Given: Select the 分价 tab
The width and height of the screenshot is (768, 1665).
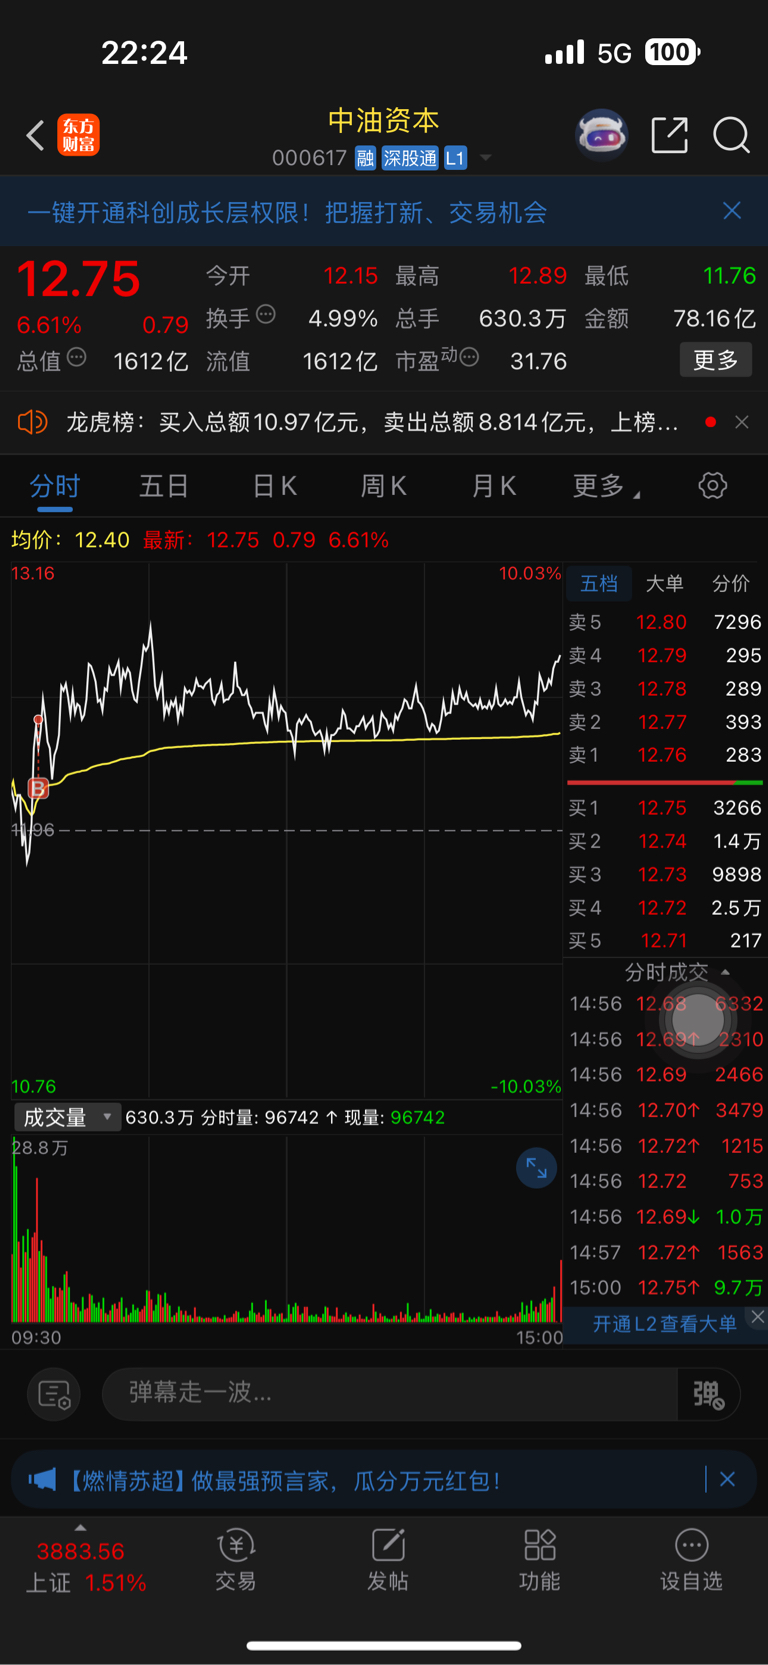Looking at the screenshot, I should click(731, 584).
